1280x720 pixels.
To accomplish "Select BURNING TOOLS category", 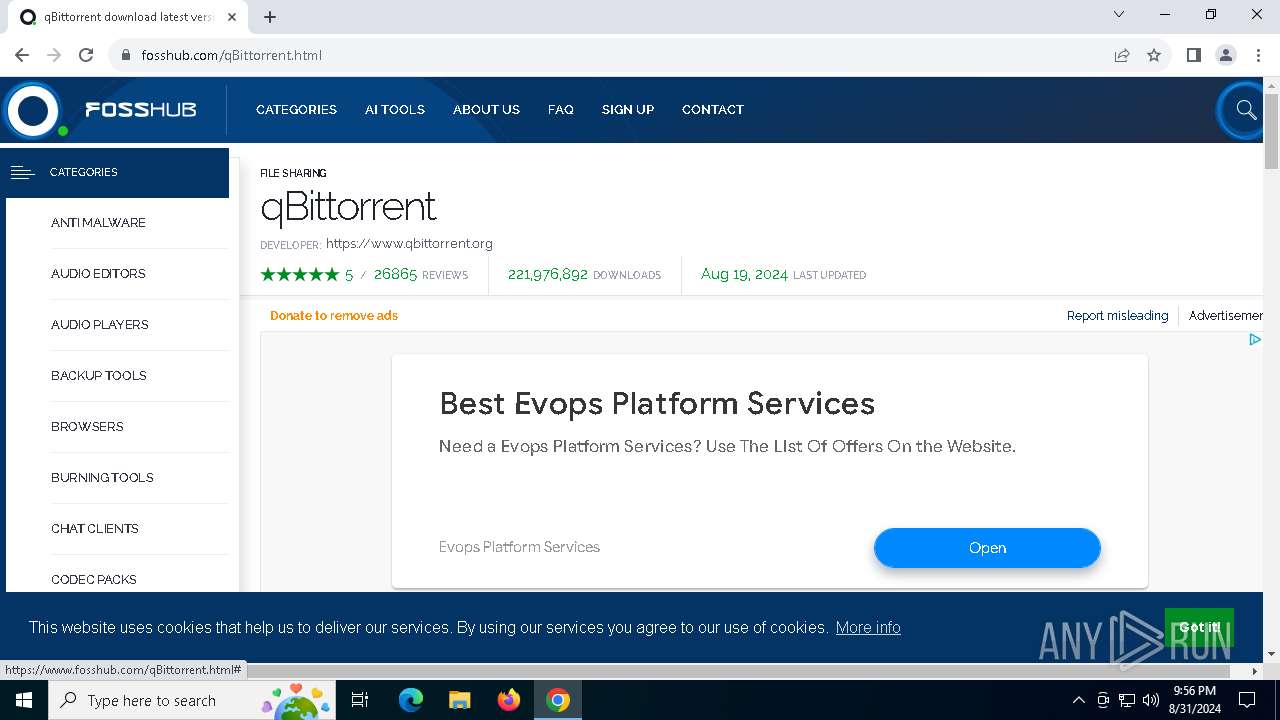I will point(102,478).
